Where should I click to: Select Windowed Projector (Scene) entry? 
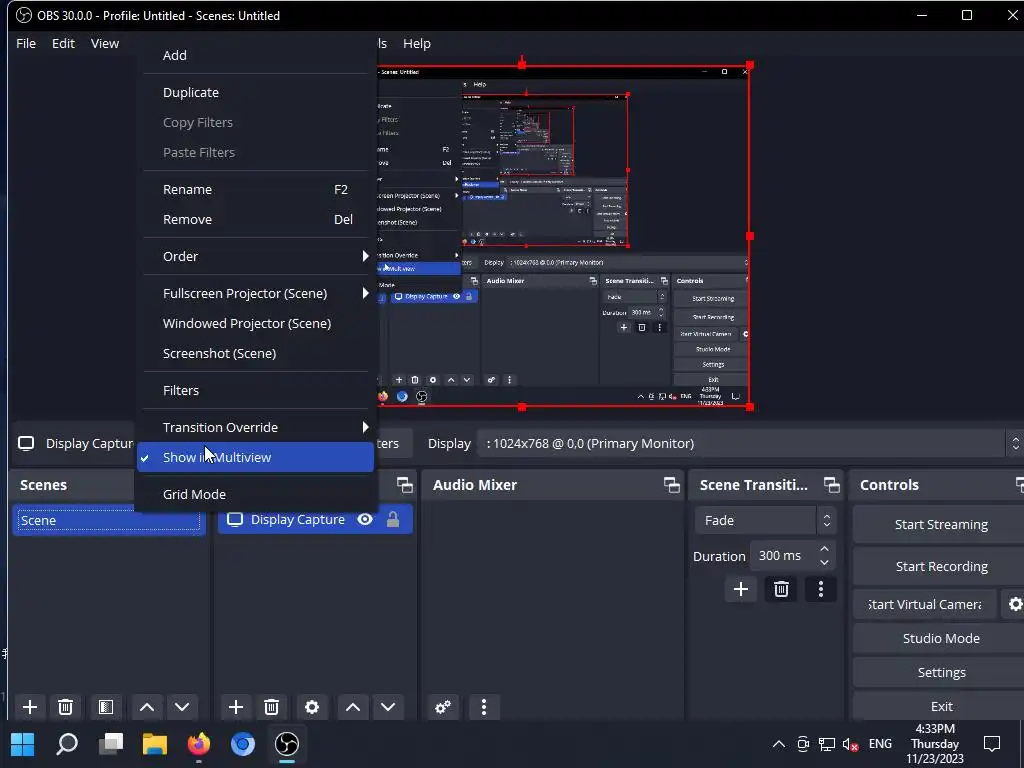tap(257, 323)
